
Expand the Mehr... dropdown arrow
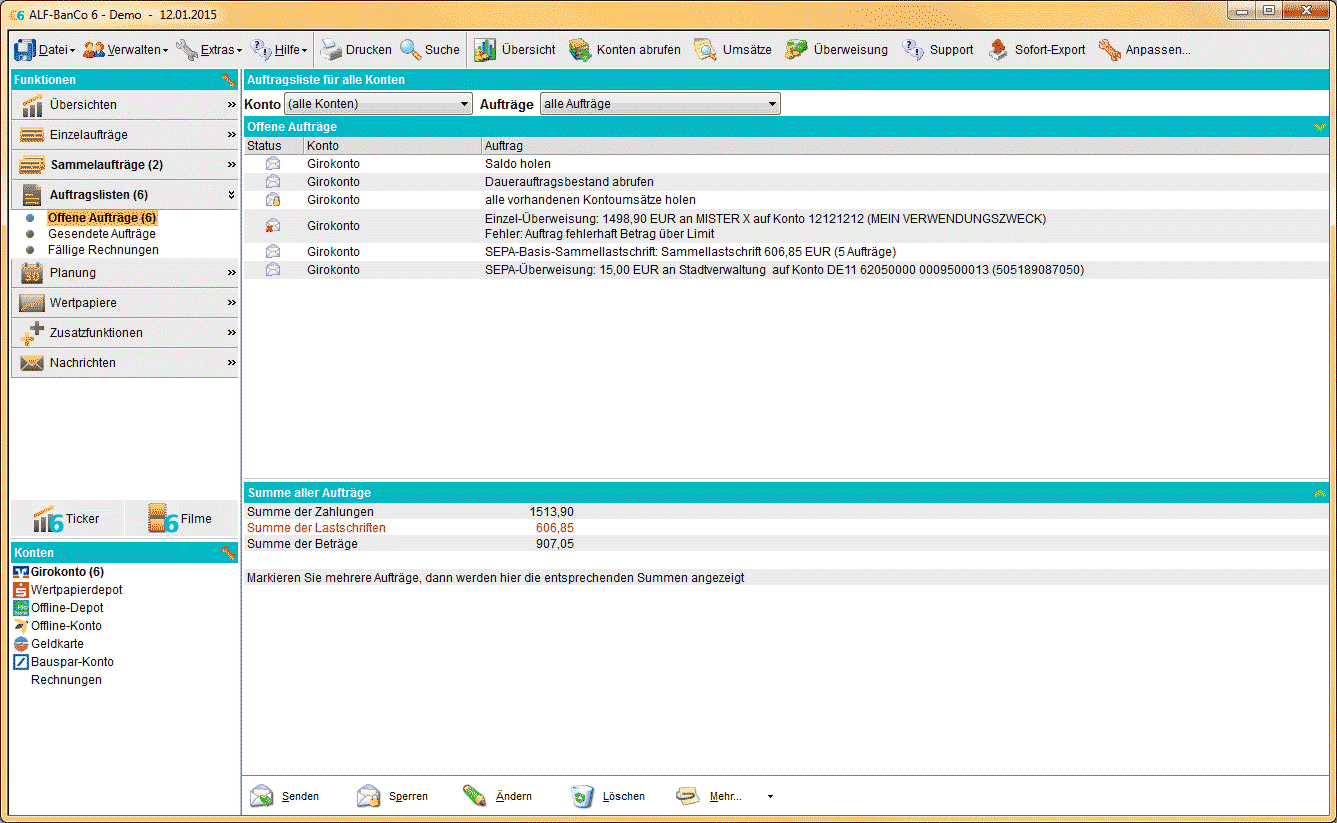[770, 797]
